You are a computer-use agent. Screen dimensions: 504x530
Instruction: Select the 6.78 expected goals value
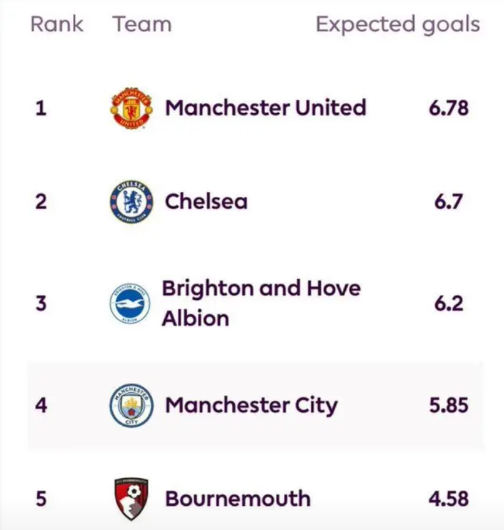point(449,109)
